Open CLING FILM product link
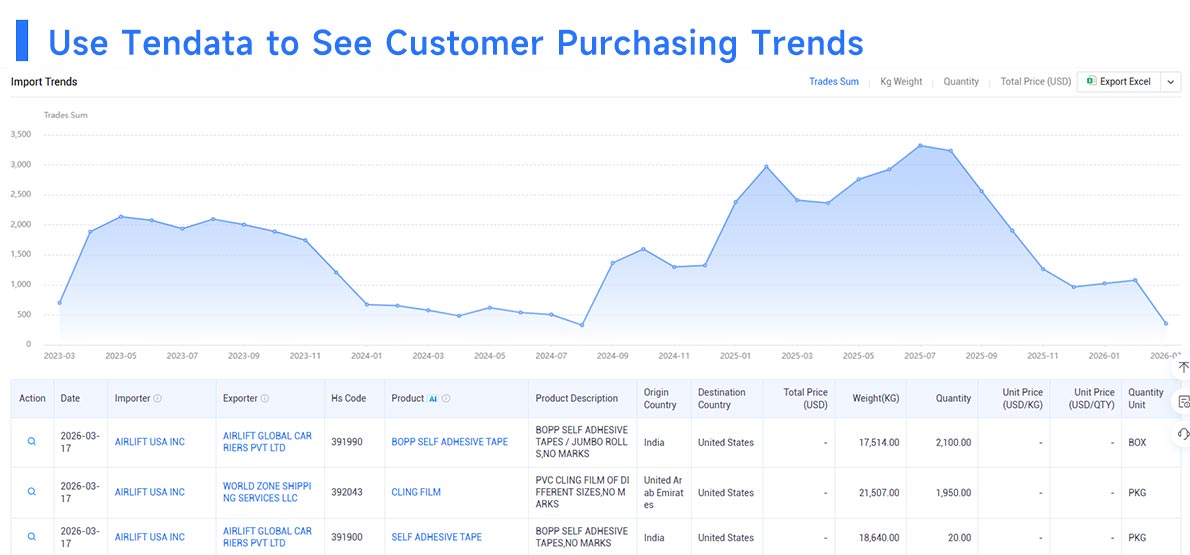This screenshot has width=1190, height=555. pos(416,492)
